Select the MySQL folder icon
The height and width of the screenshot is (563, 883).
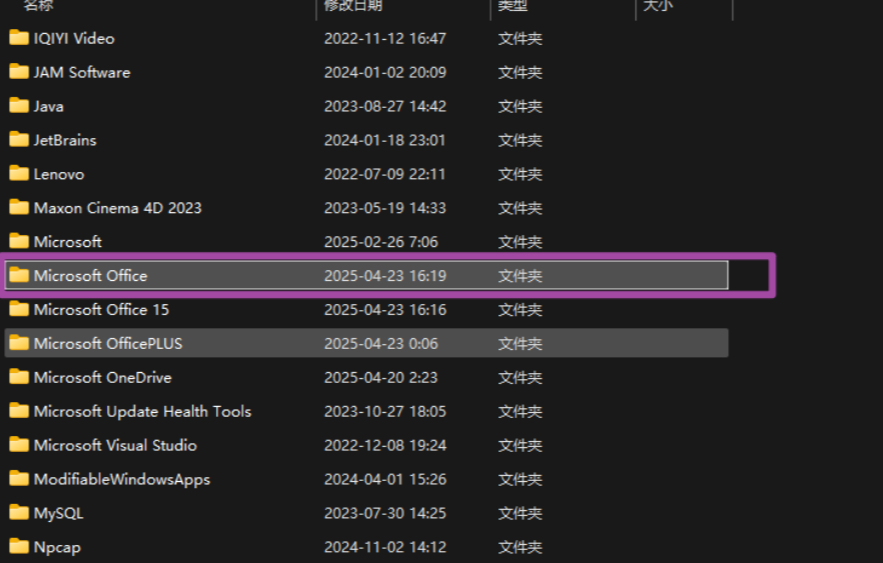coord(19,512)
